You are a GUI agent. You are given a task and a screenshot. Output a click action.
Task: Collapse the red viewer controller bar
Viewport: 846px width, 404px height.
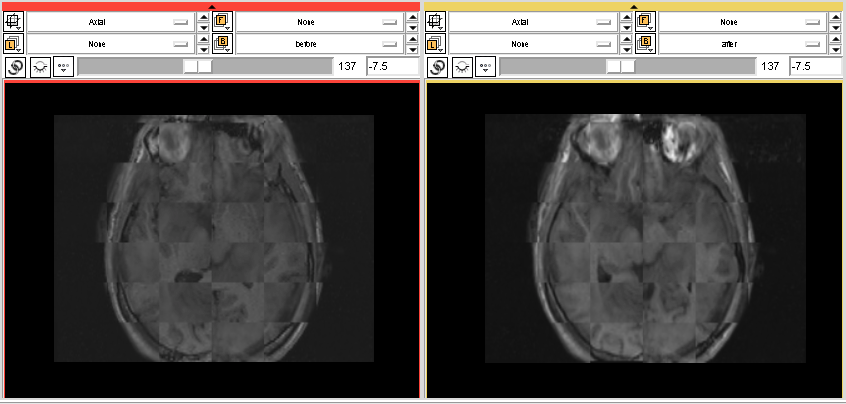tap(211, 7)
